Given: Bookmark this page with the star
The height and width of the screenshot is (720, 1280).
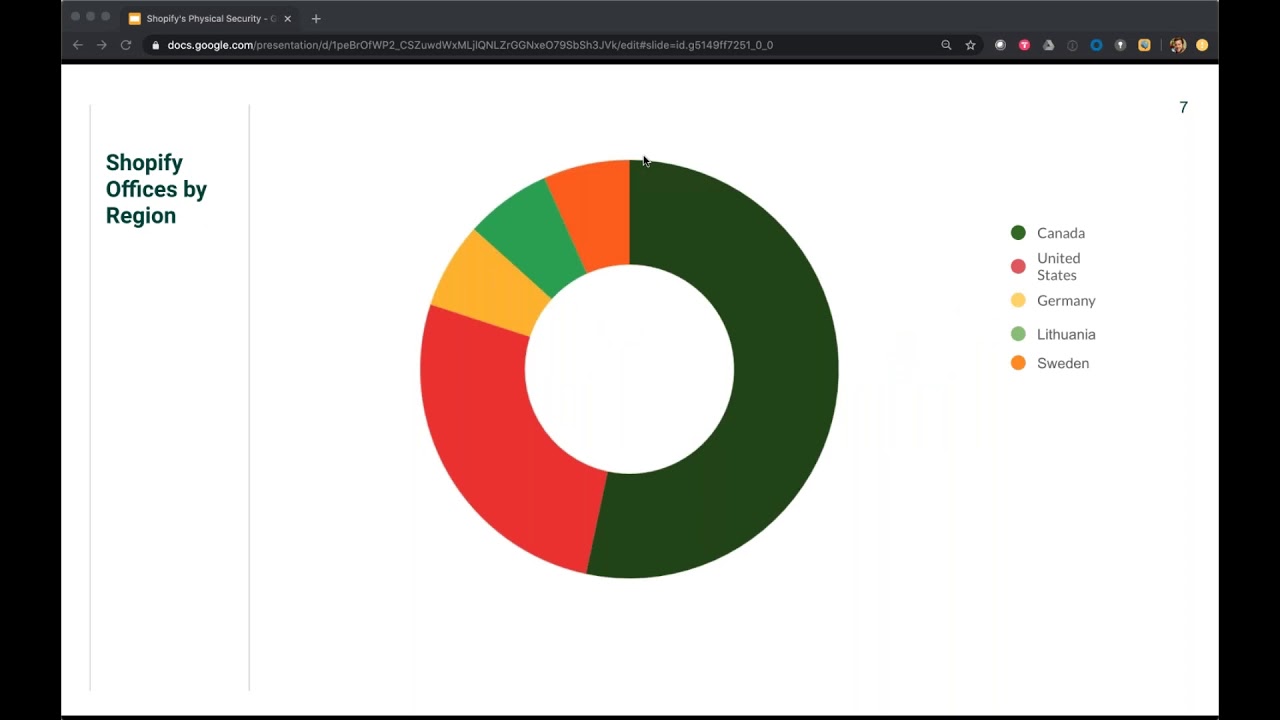Looking at the screenshot, I should pyautogui.click(x=970, y=45).
